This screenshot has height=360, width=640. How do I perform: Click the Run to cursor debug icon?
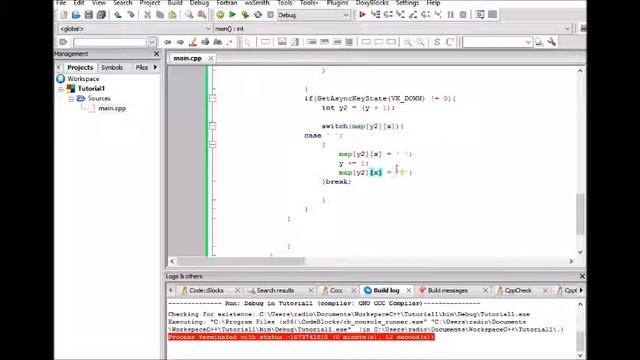click(375, 15)
